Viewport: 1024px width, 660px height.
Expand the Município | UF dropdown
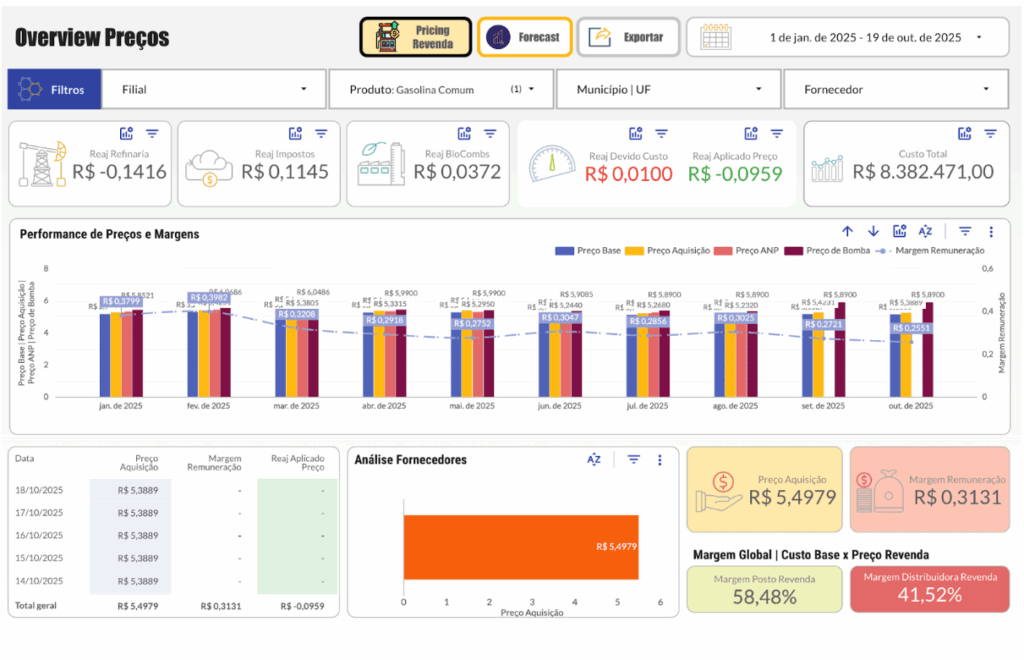(x=668, y=89)
